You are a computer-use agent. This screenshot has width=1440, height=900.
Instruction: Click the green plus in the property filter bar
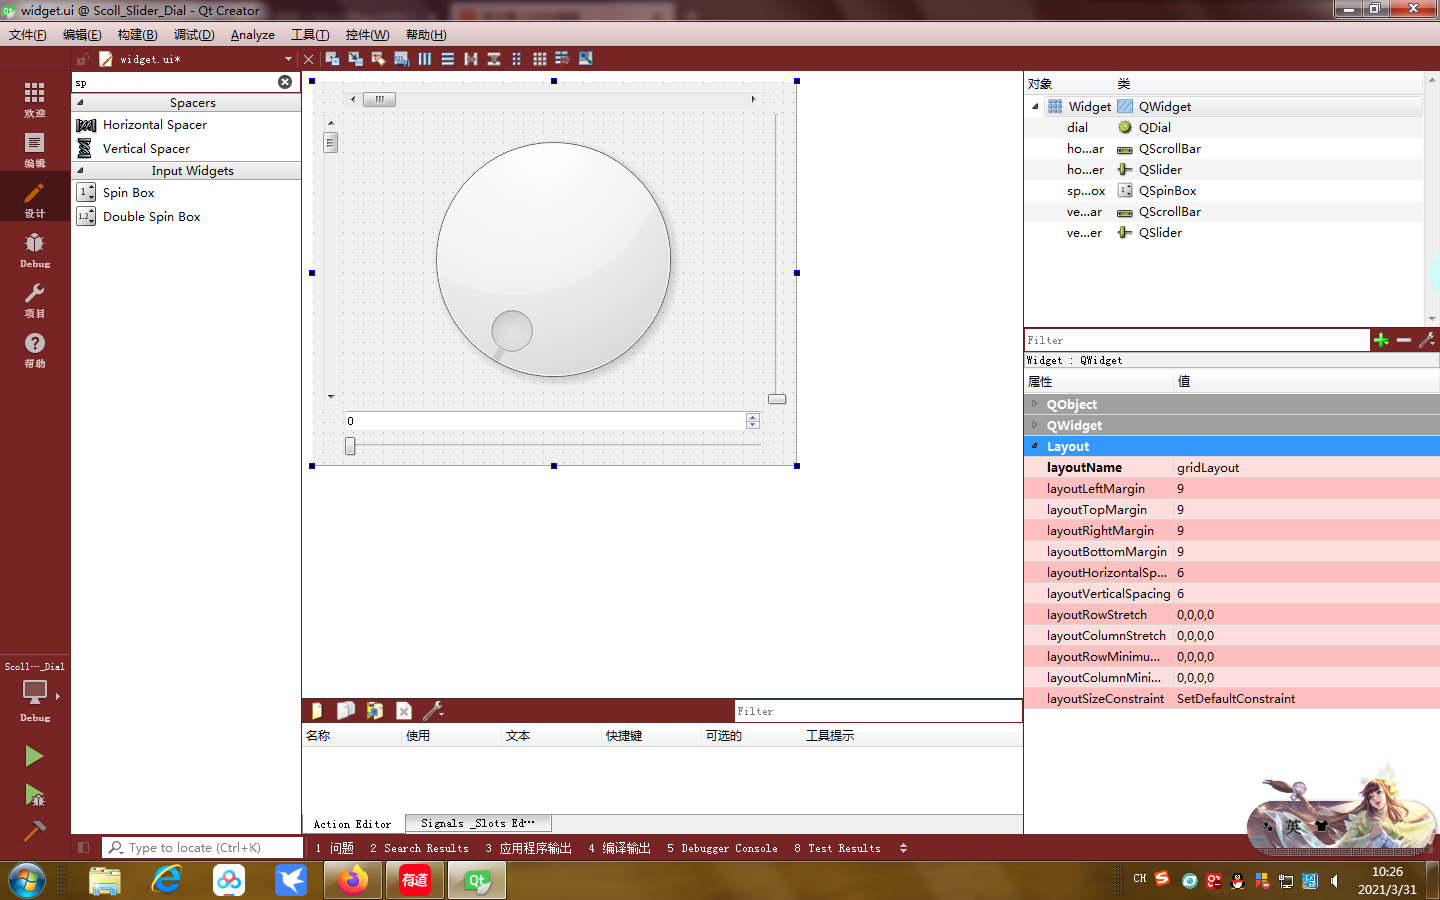coord(1381,339)
